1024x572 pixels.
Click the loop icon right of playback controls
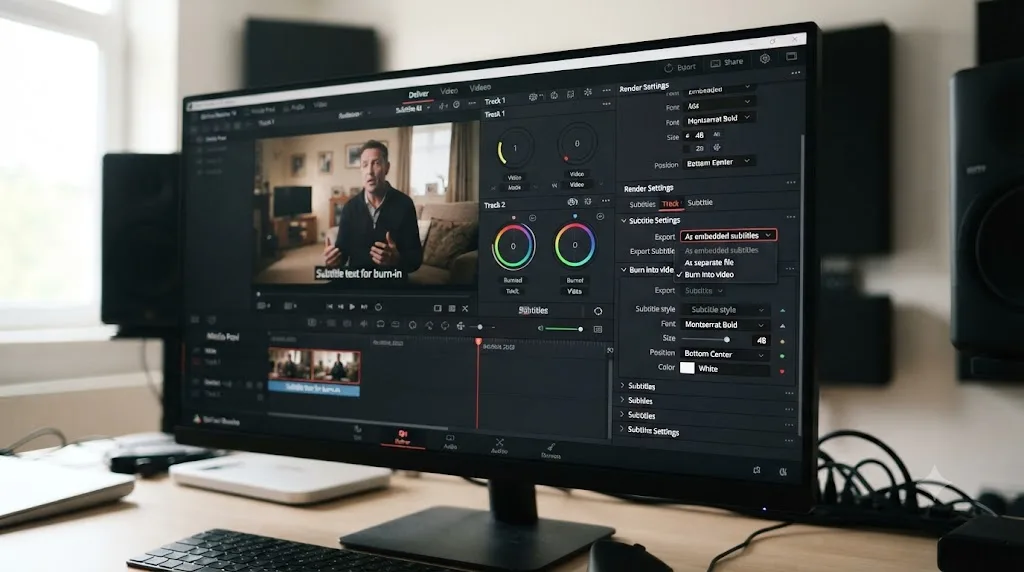point(378,307)
